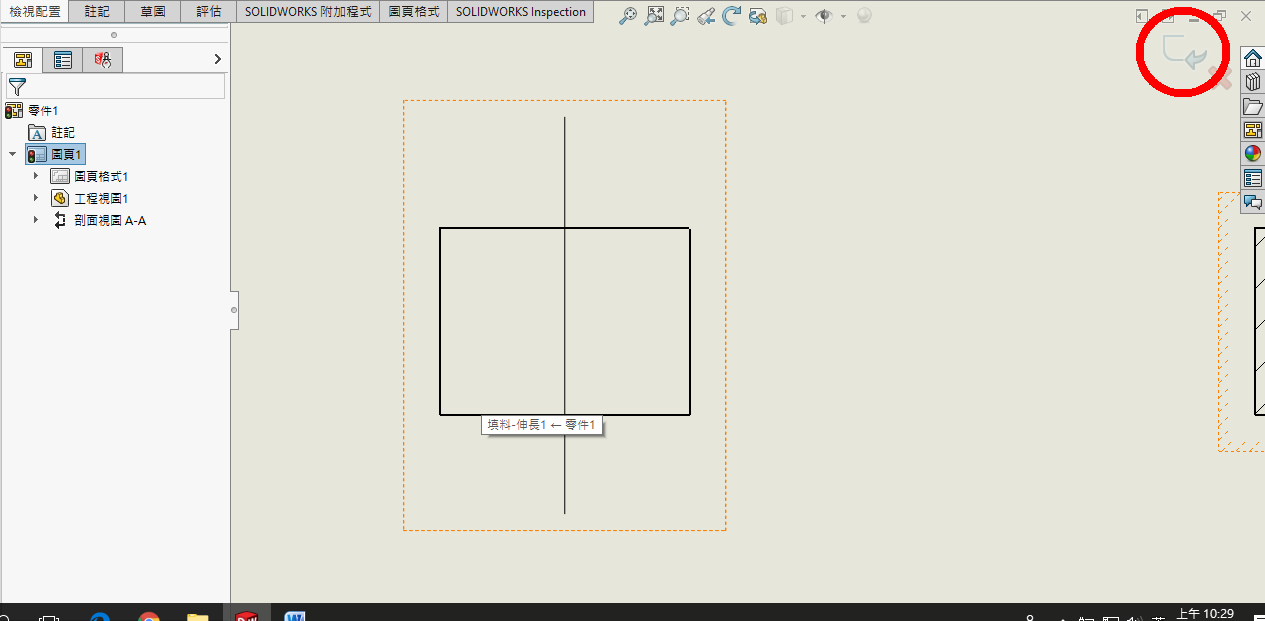1265x621 pixels.
Task: Expand the 圖頁格式1 node
Action: pos(35,176)
